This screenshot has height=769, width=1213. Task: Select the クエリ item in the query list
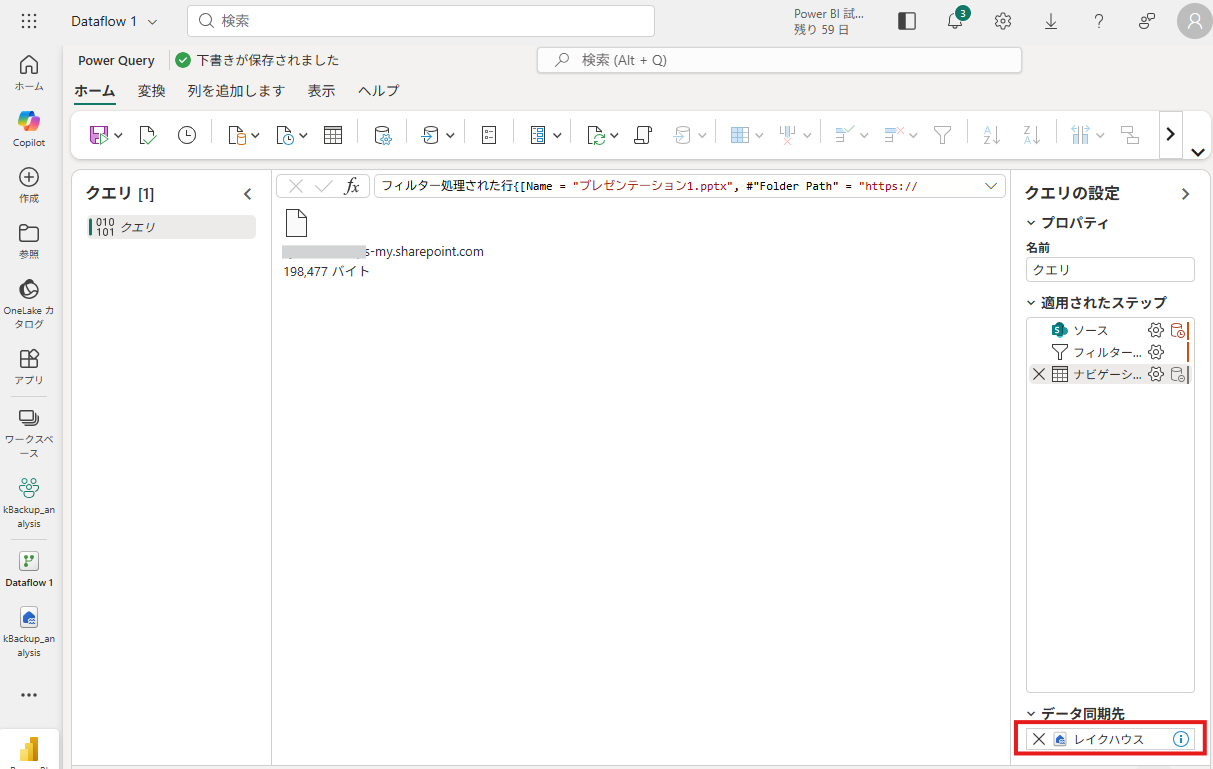pyautogui.click(x=170, y=227)
